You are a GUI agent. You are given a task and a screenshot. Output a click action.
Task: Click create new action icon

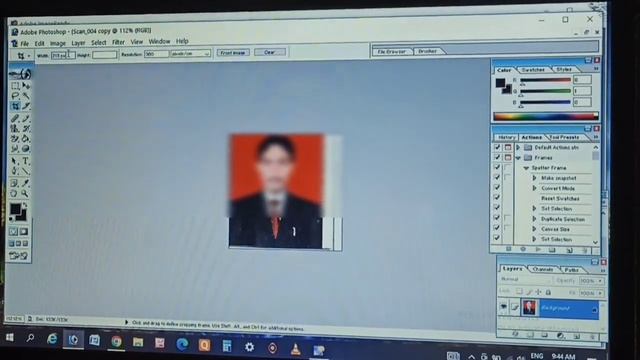coord(569,250)
